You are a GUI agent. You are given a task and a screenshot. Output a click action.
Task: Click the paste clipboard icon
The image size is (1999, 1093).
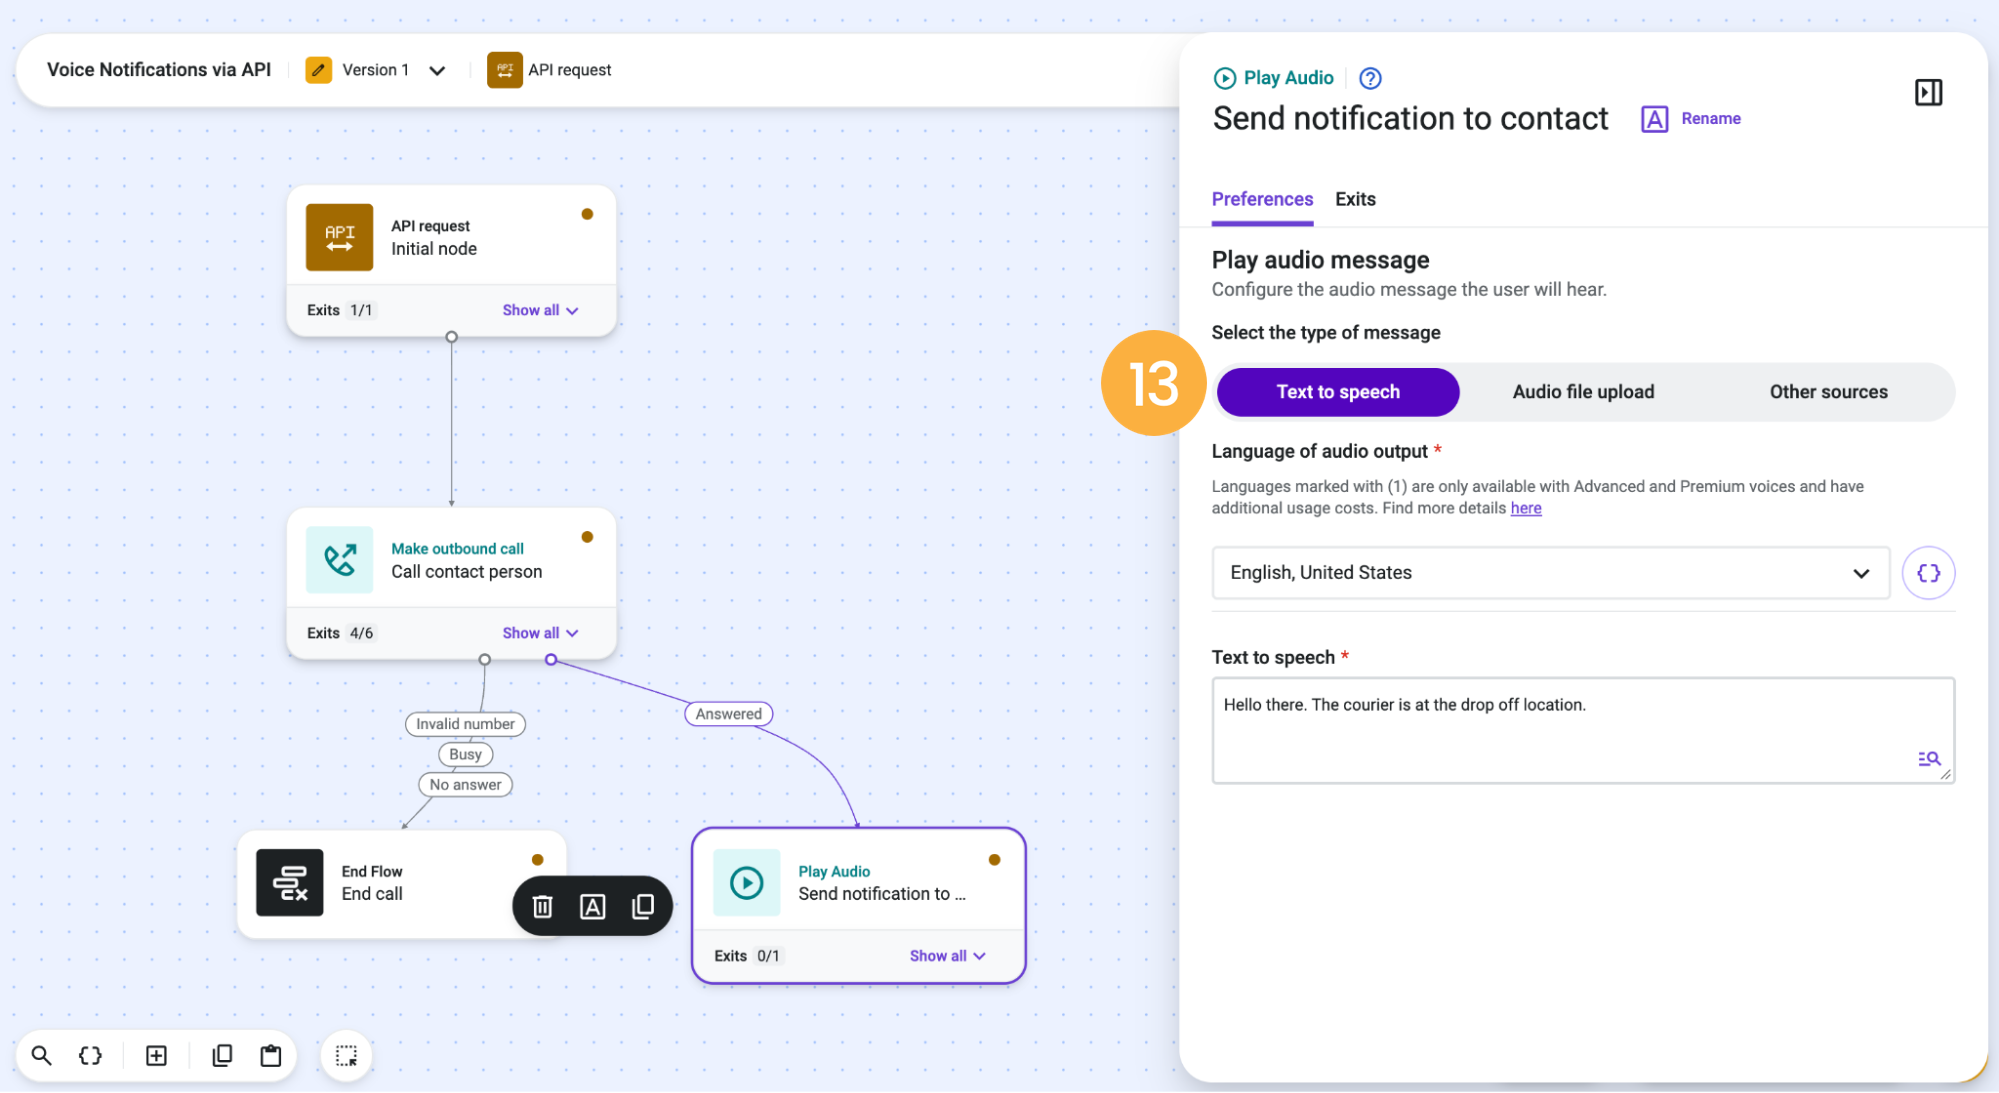click(x=270, y=1055)
